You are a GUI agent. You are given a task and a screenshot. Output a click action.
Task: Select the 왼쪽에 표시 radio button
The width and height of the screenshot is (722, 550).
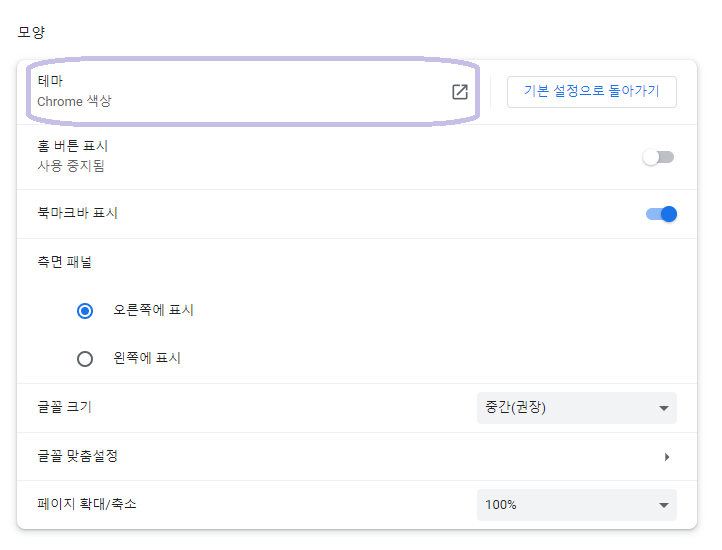(85, 359)
